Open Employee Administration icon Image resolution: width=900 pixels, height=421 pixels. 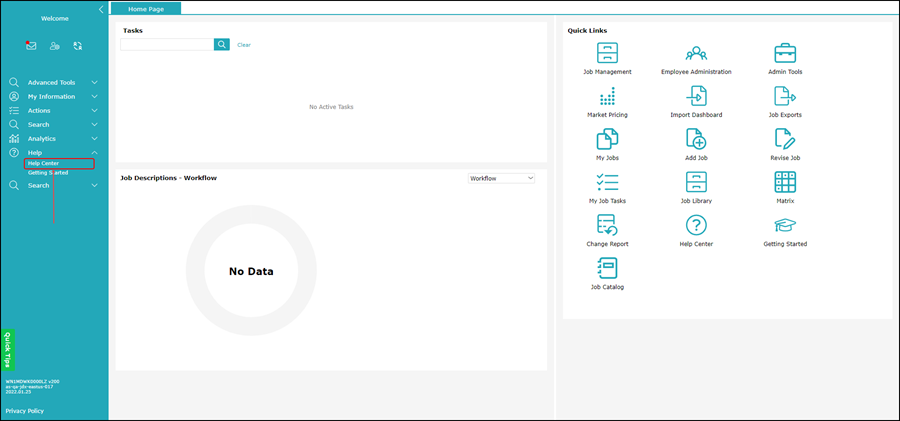[696, 54]
